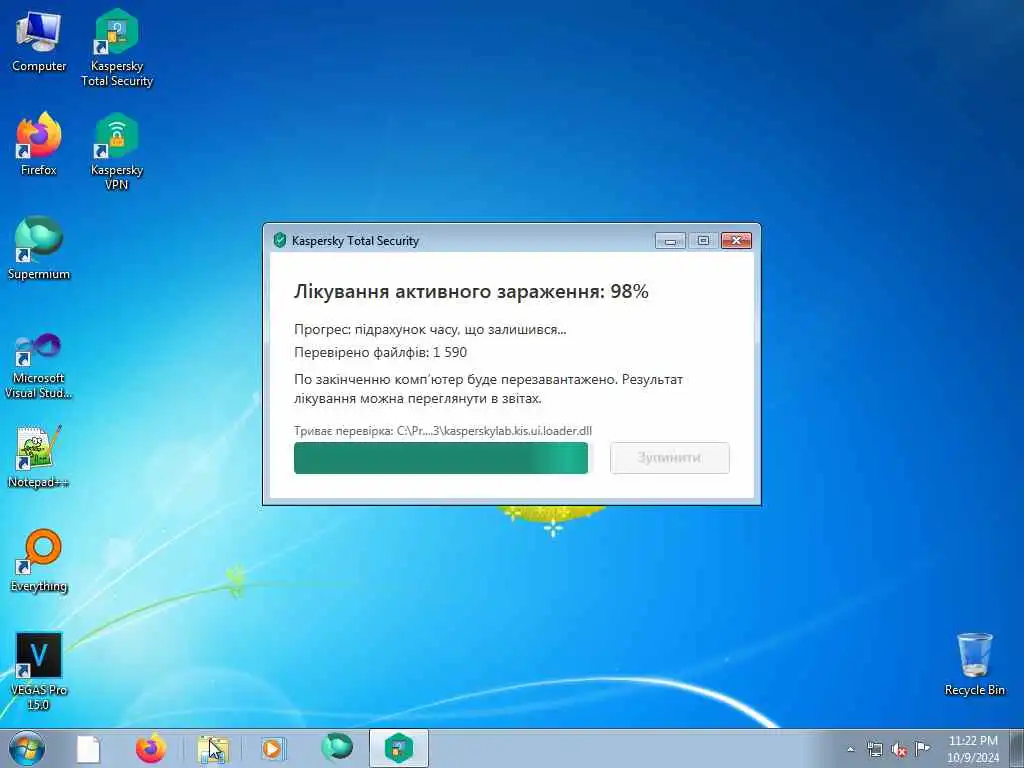Select the Everything search desktop shortcut
The width and height of the screenshot is (1024, 768).
tap(39, 560)
